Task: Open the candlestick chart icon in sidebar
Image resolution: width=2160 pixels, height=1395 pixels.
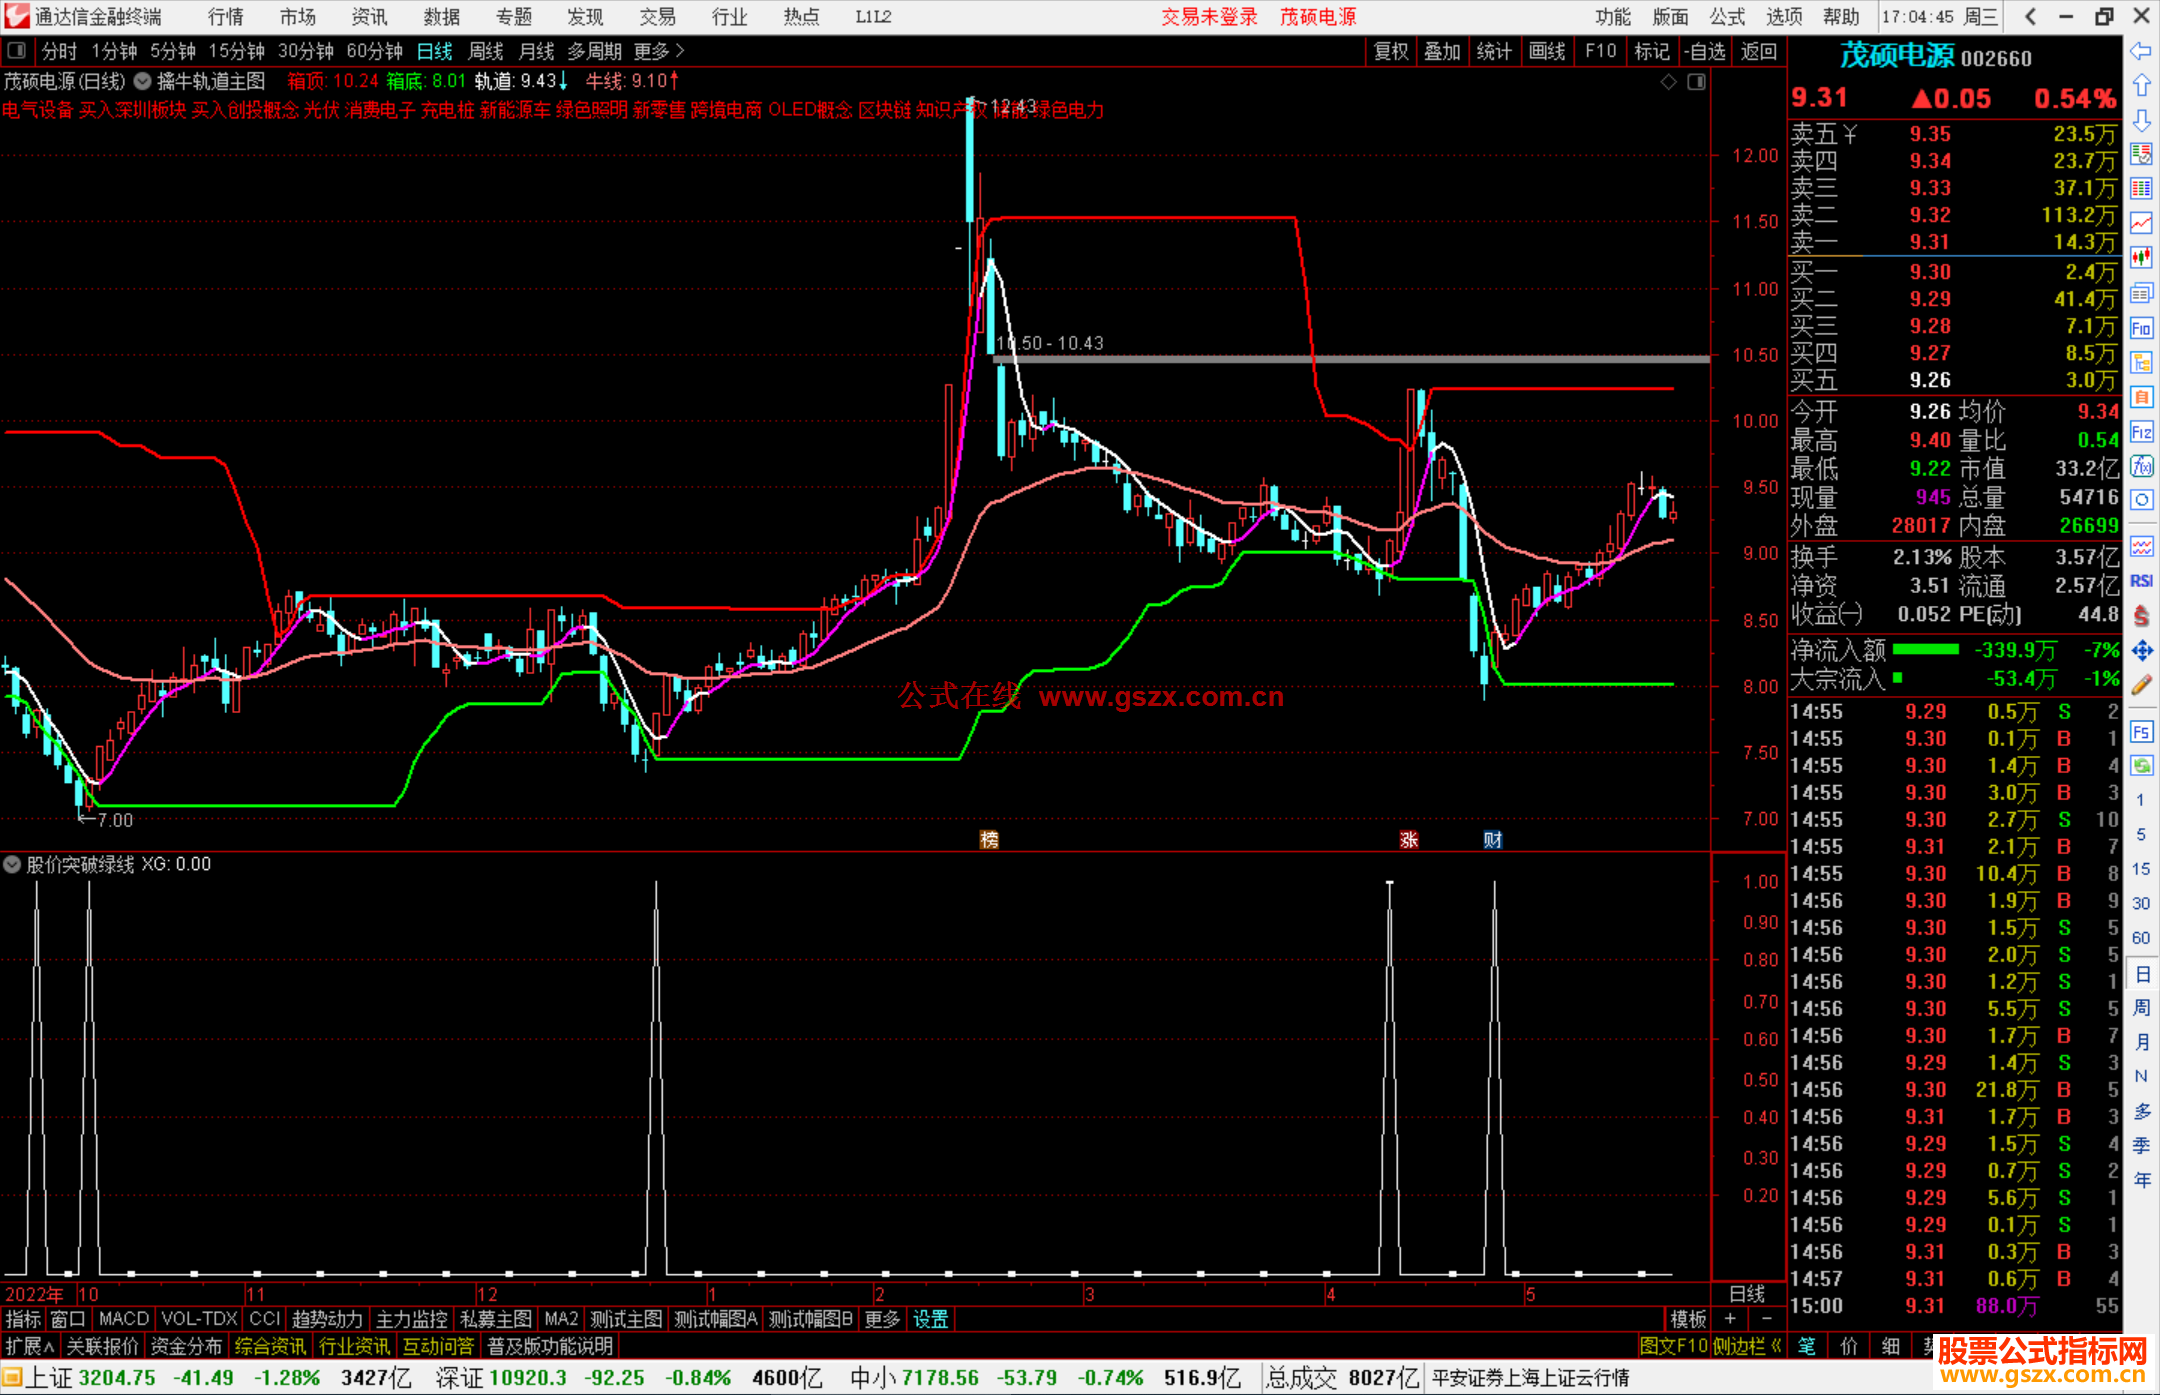Action: [2141, 258]
